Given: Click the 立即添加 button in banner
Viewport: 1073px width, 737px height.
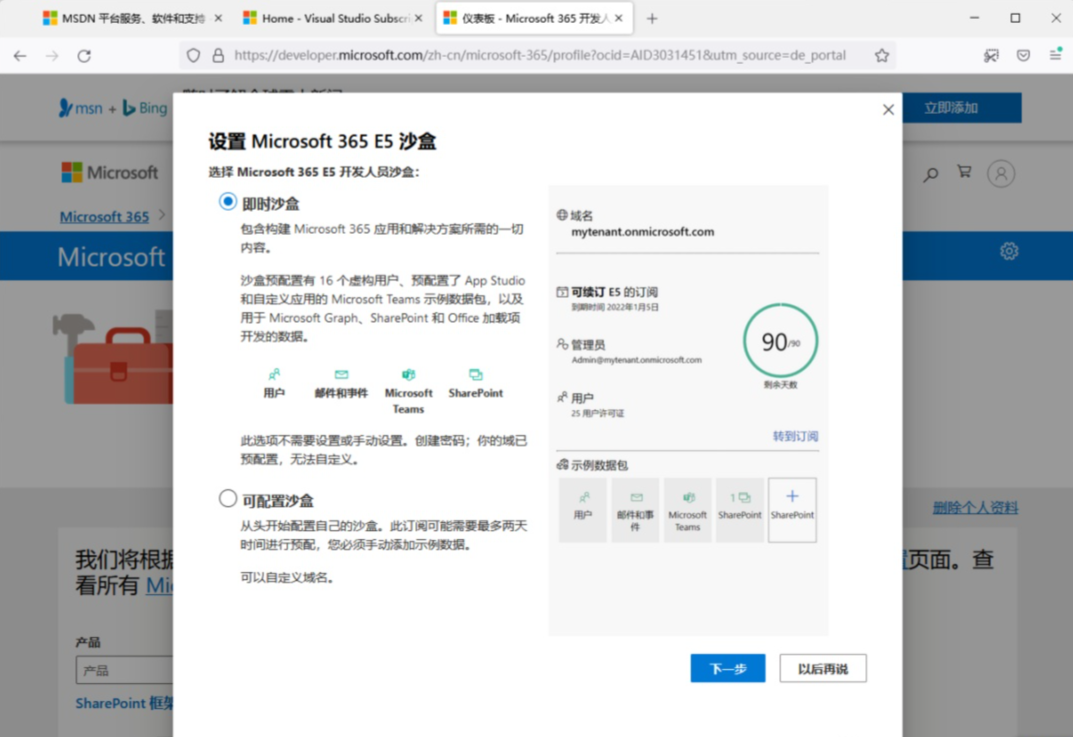Looking at the screenshot, I should (x=962, y=107).
